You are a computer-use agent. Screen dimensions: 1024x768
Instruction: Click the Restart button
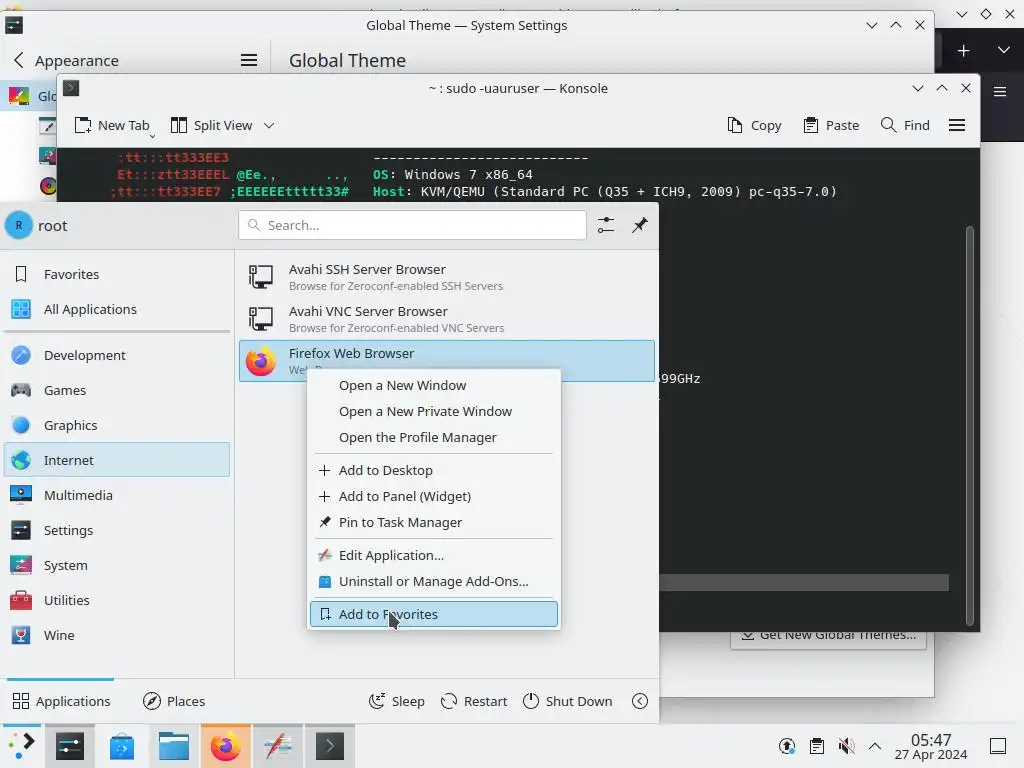pyautogui.click(x=474, y=701)
